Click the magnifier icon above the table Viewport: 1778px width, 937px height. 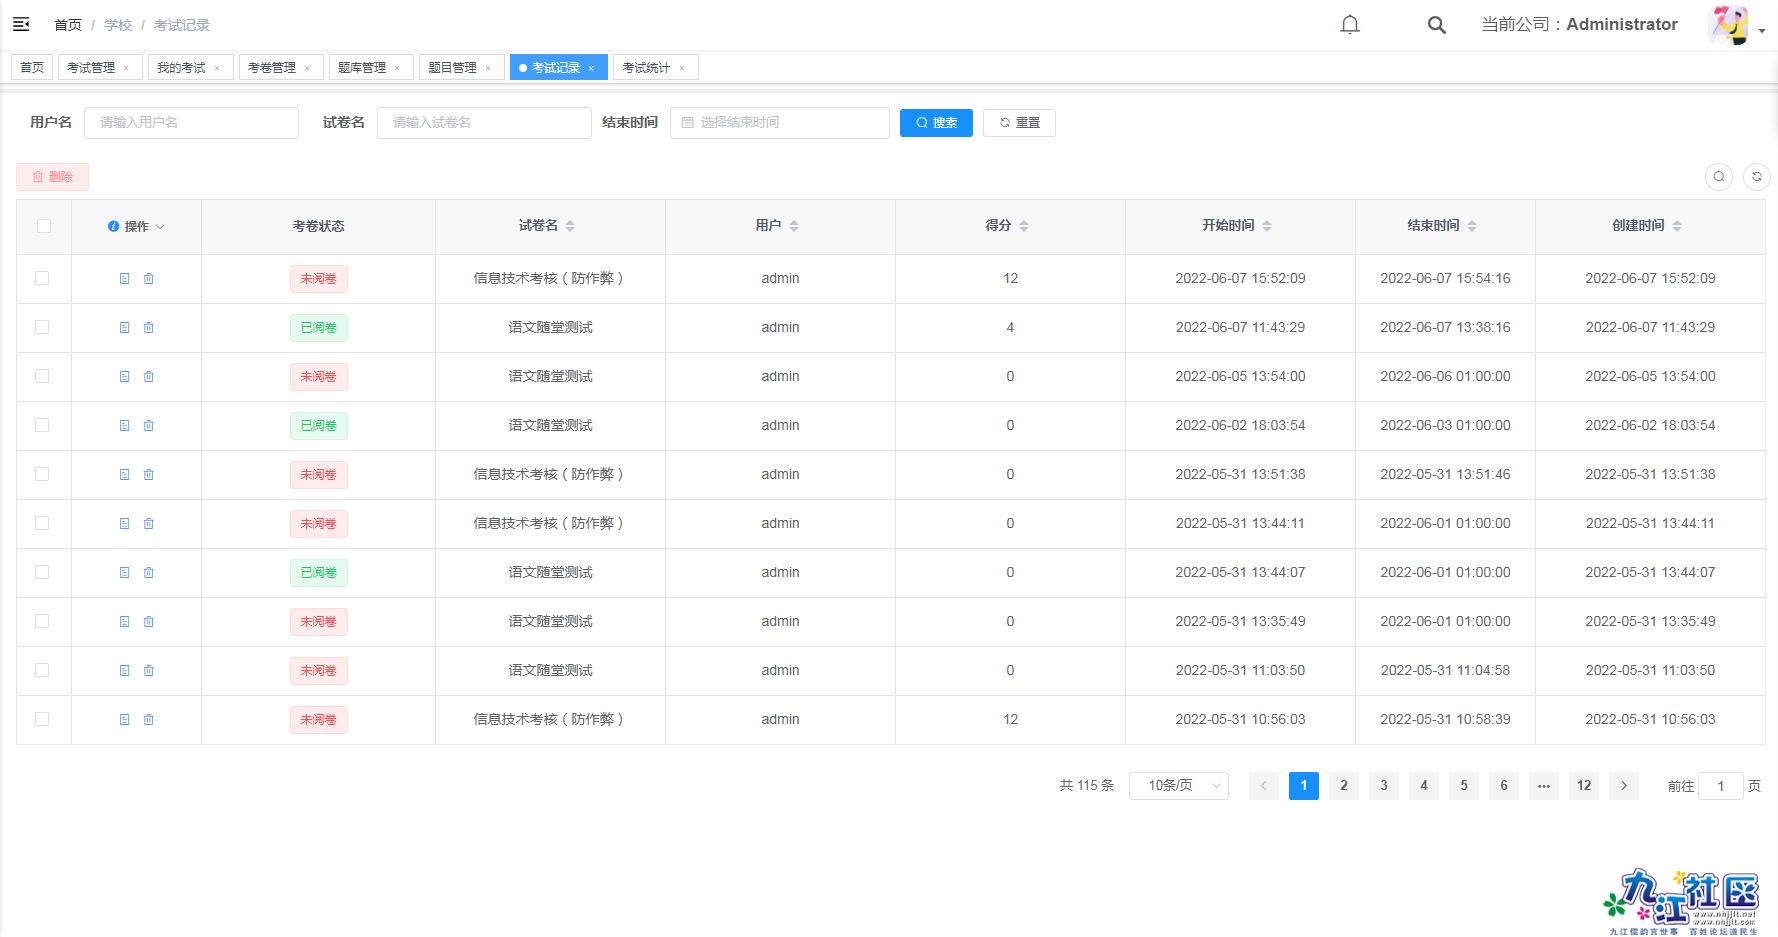coord(1719,176)
